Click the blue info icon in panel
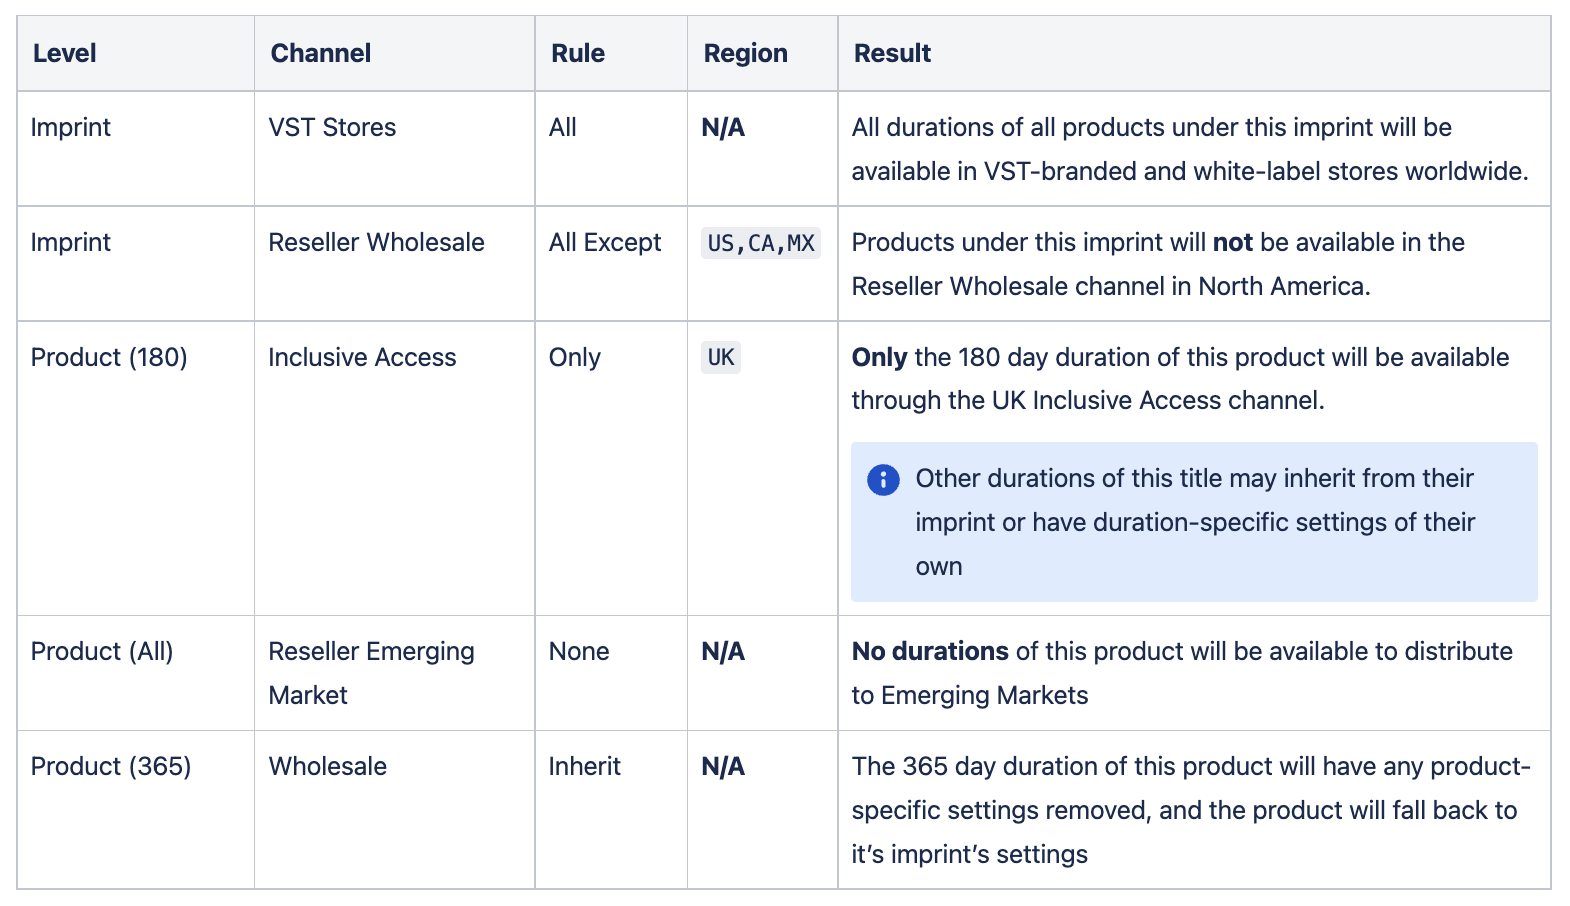This screenshot has width=1570, height=906. (x=883, y=480)
